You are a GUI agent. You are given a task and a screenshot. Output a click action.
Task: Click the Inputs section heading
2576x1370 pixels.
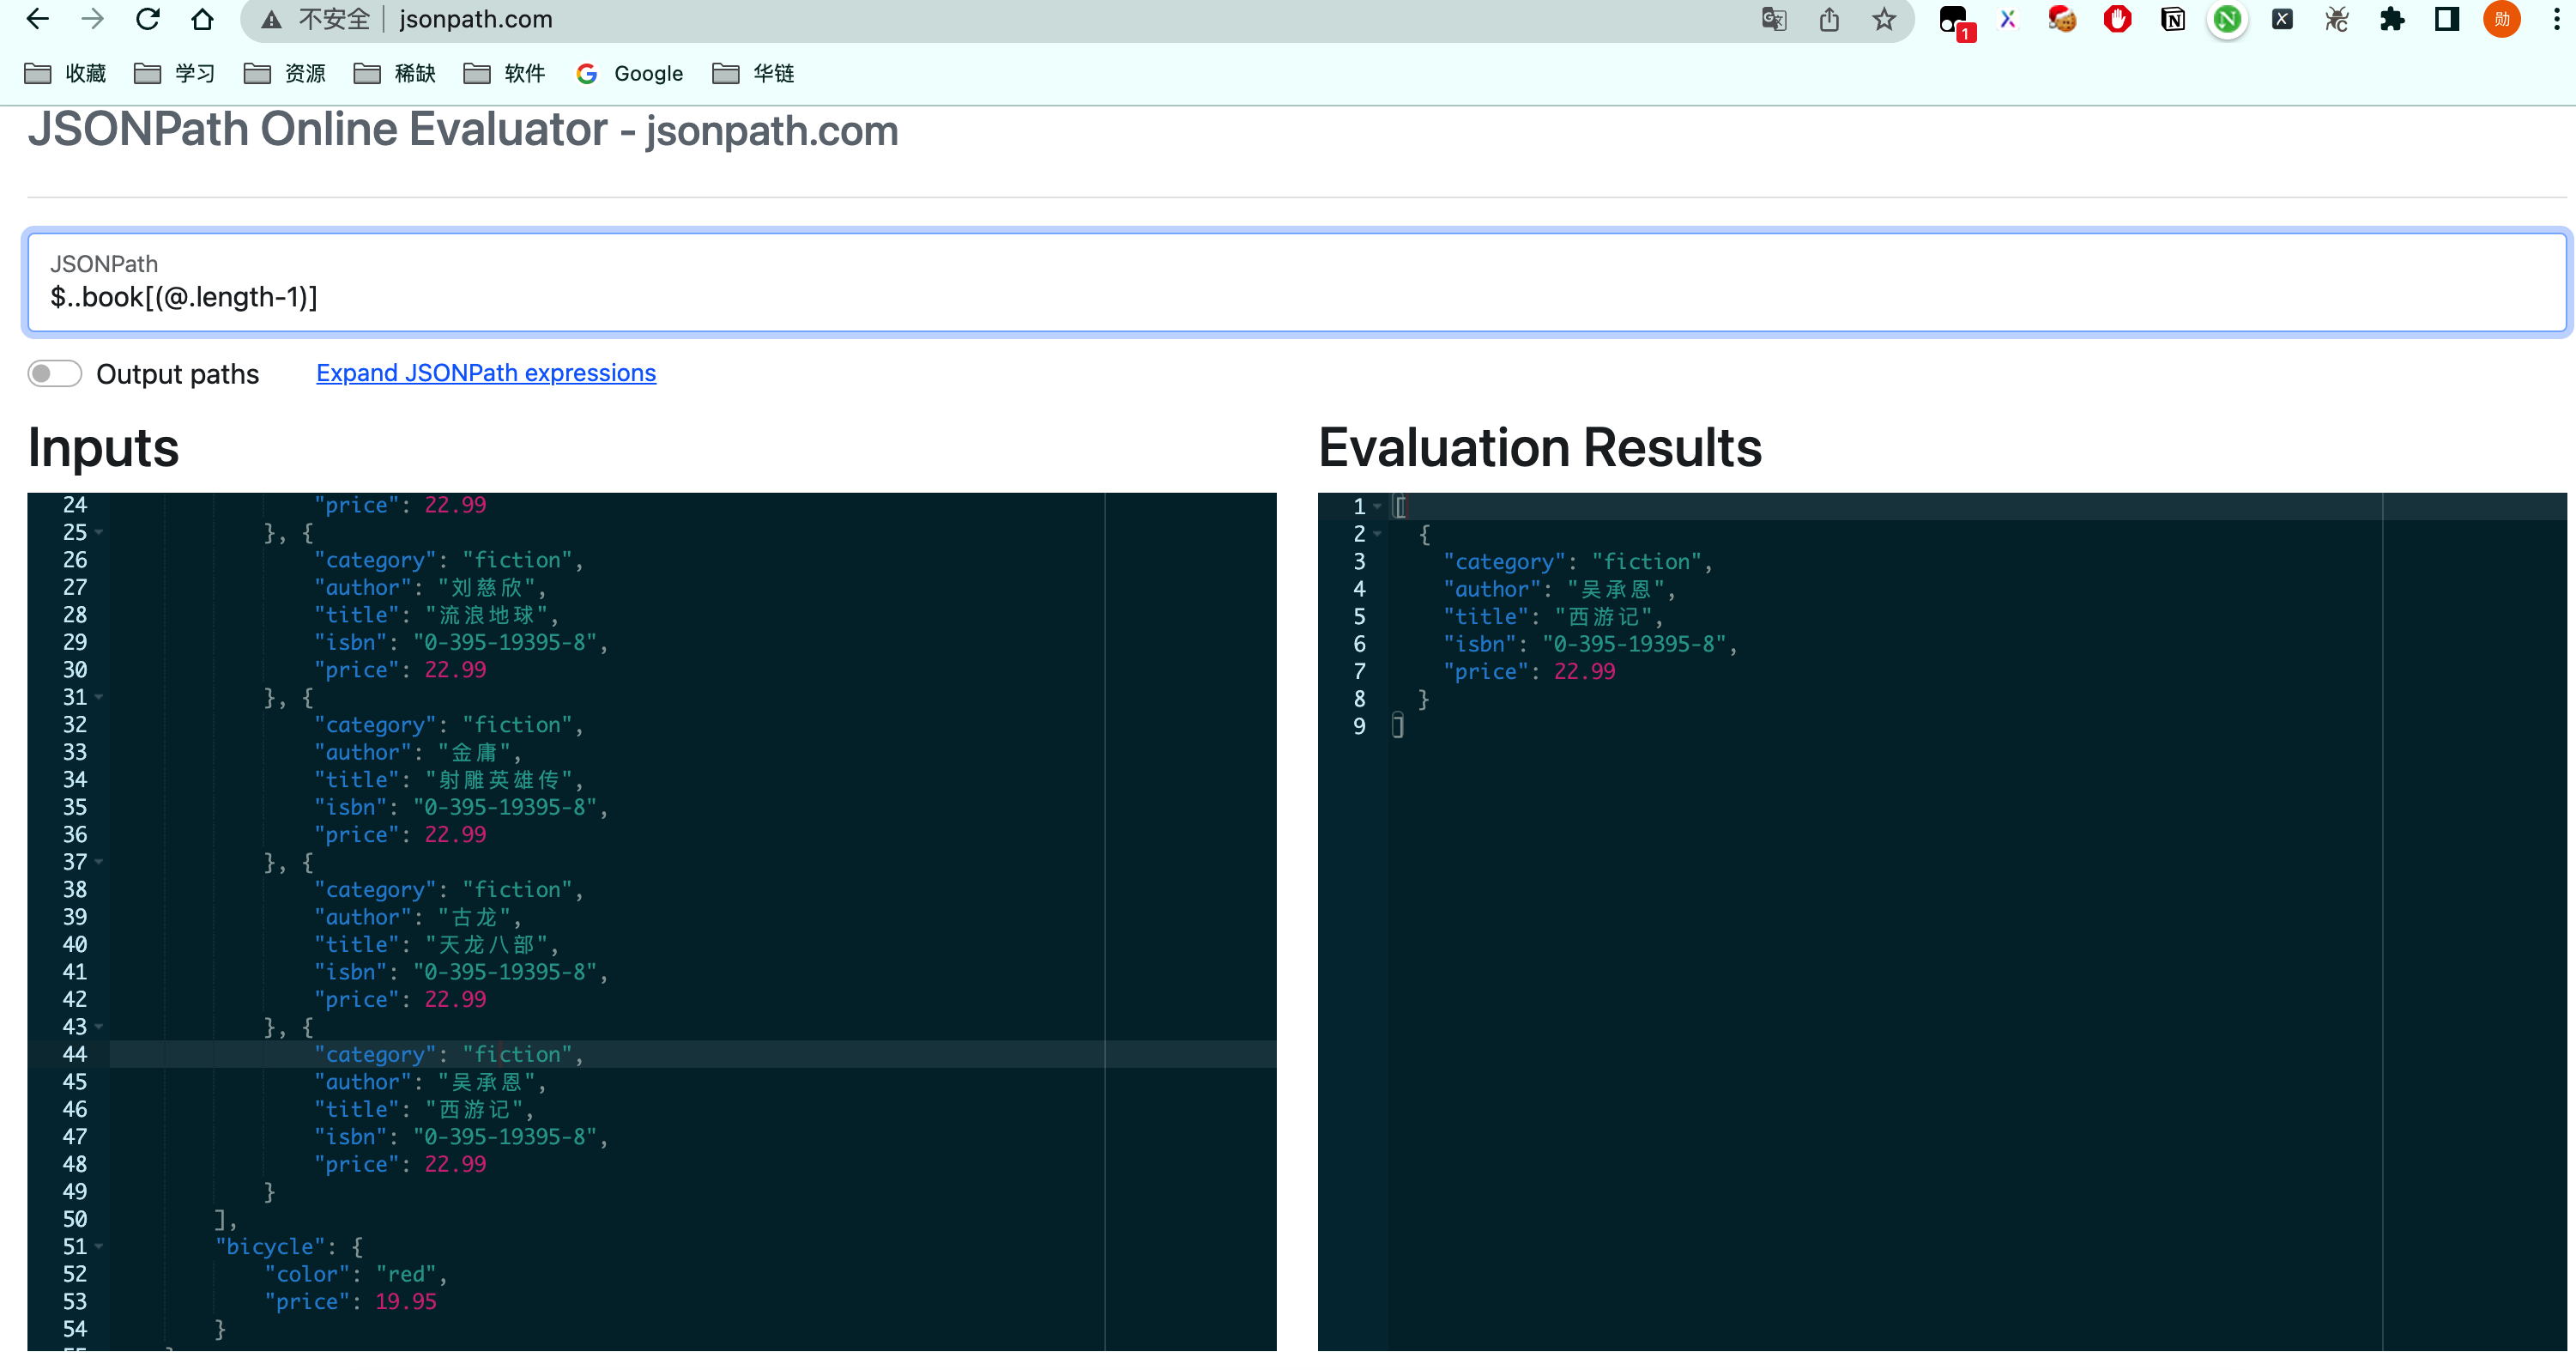coord(104,447)
